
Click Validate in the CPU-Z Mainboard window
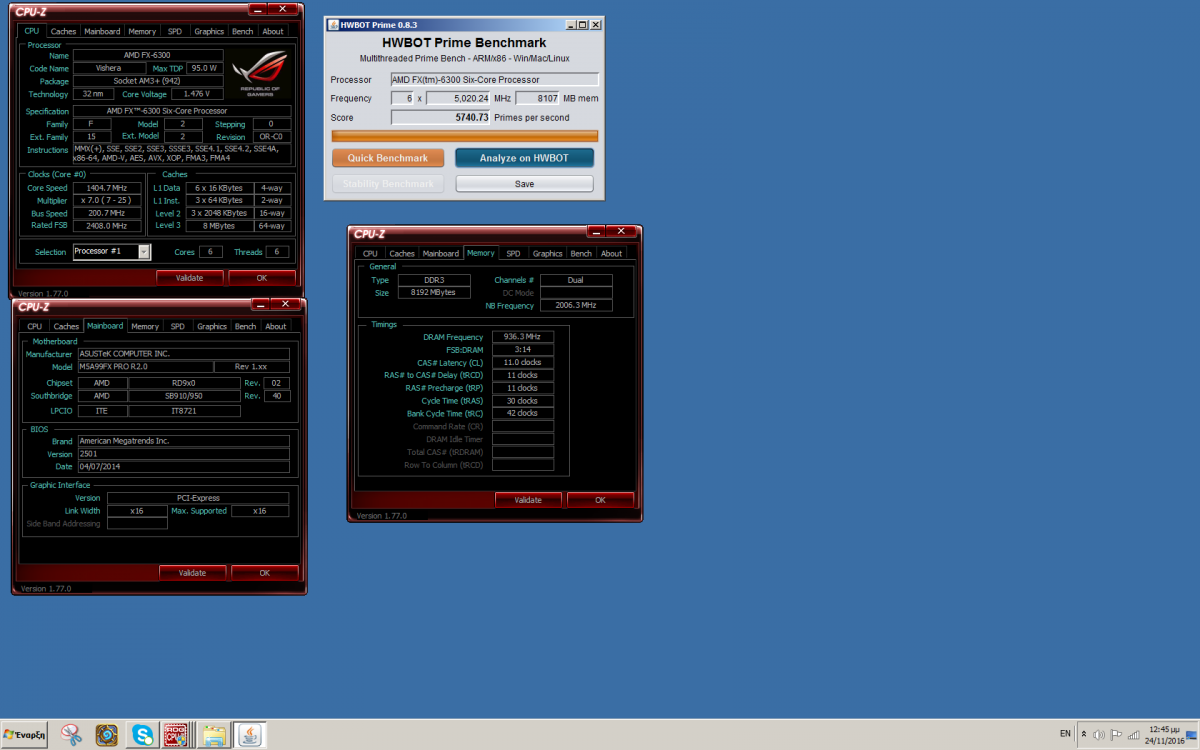(x=192, y=573)
